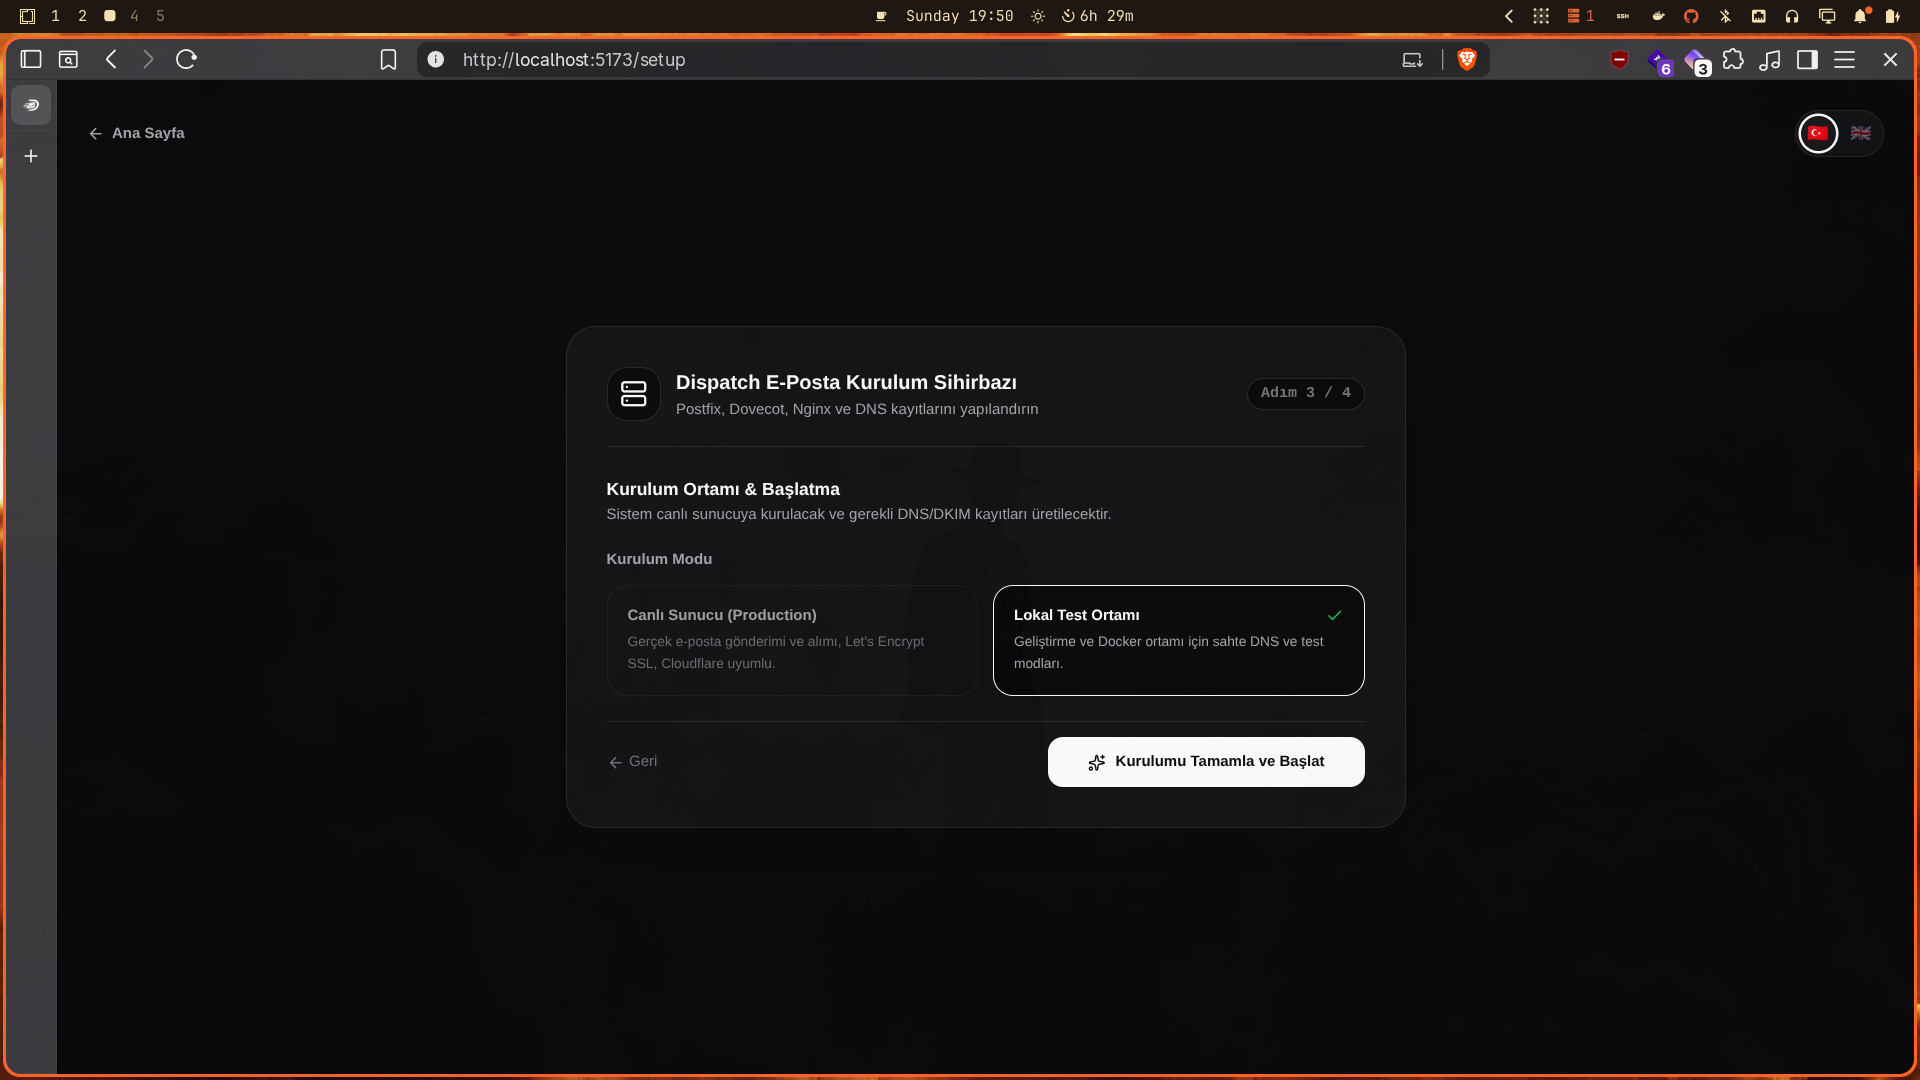
Task: Open the Docker whale icon in top bar
Action: (x=1658, y=16)
